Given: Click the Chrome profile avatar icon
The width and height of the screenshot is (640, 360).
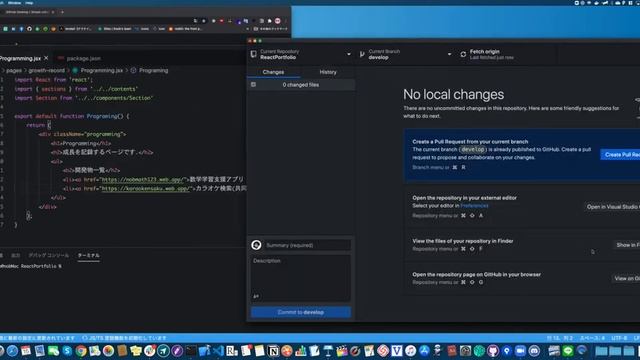Looking at the screenshot, I should tap(278, 21).
